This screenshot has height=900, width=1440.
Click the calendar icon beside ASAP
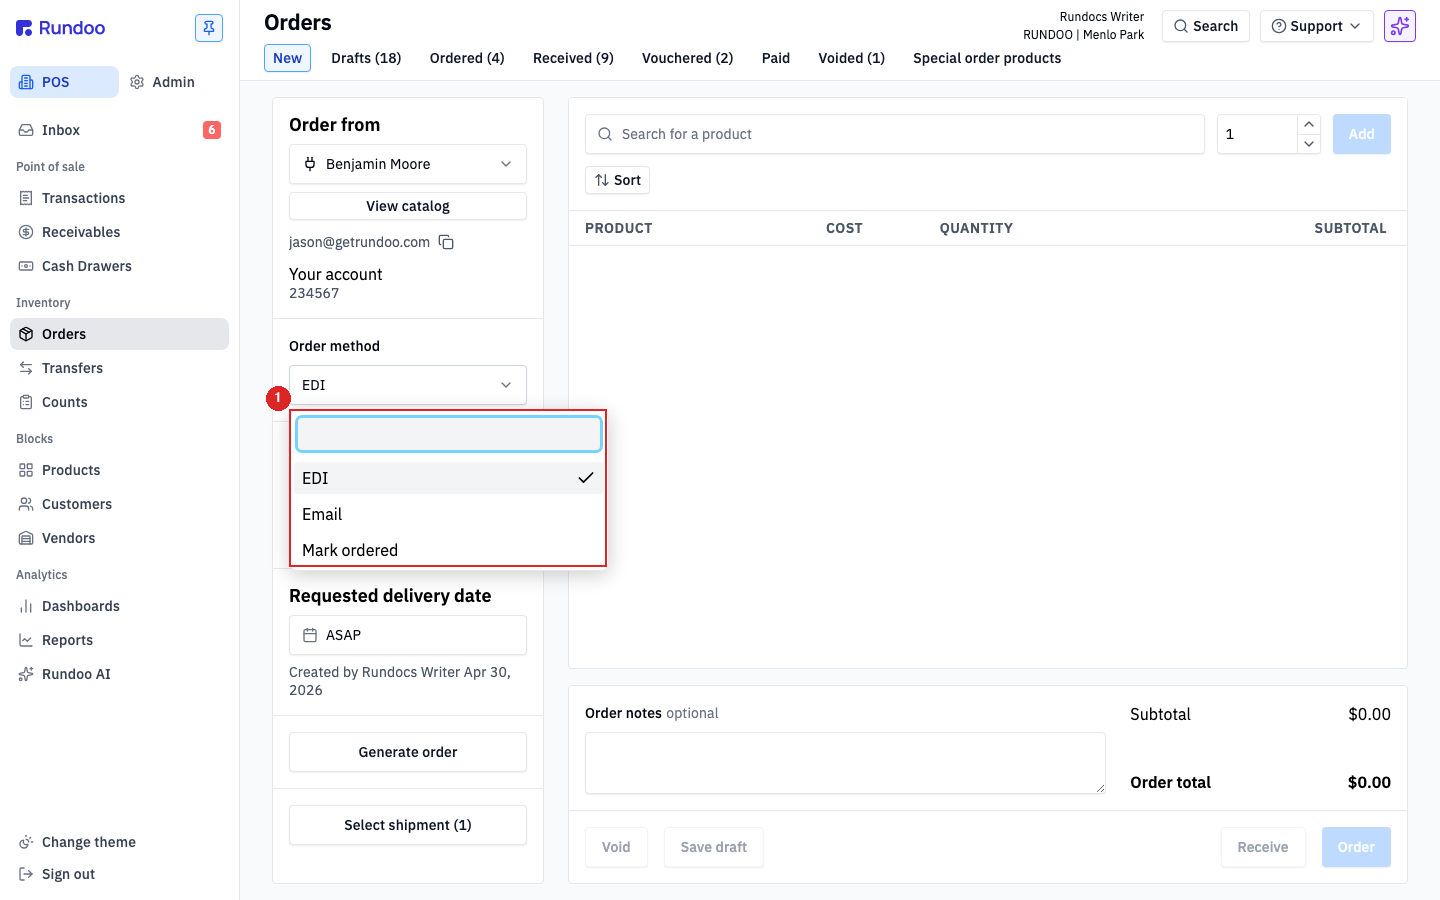(310, 635)
